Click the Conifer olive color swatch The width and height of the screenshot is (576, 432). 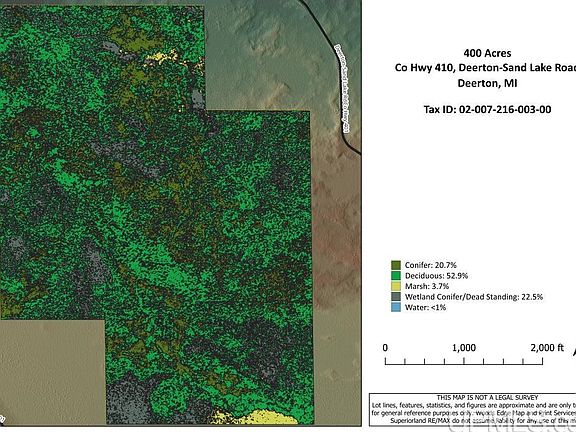point(396,265)
